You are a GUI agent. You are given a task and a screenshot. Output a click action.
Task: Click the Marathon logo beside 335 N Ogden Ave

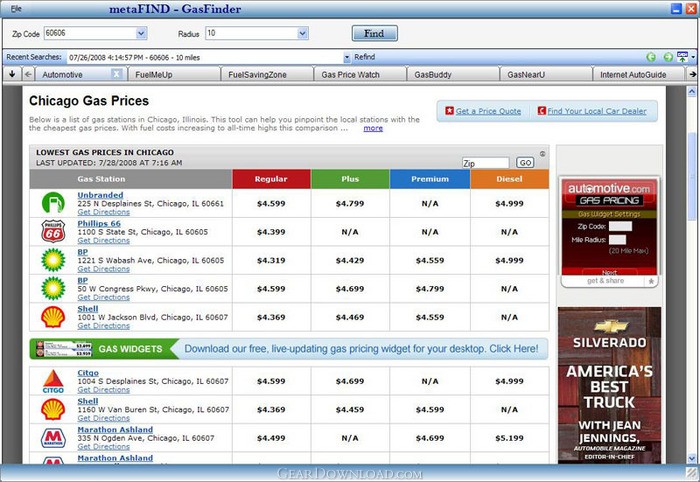tap(53, 438)
